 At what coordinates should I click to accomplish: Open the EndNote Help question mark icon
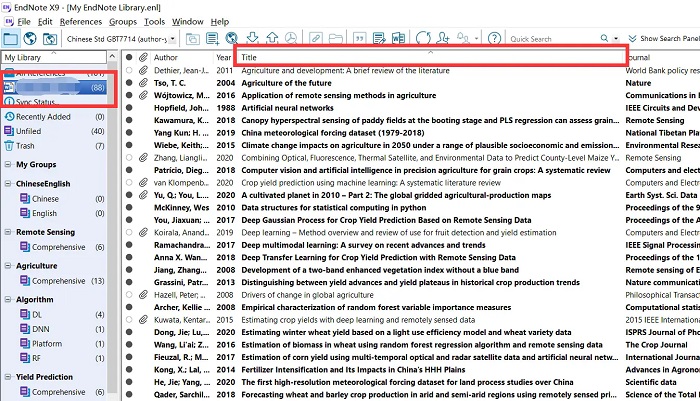(494, 38)
